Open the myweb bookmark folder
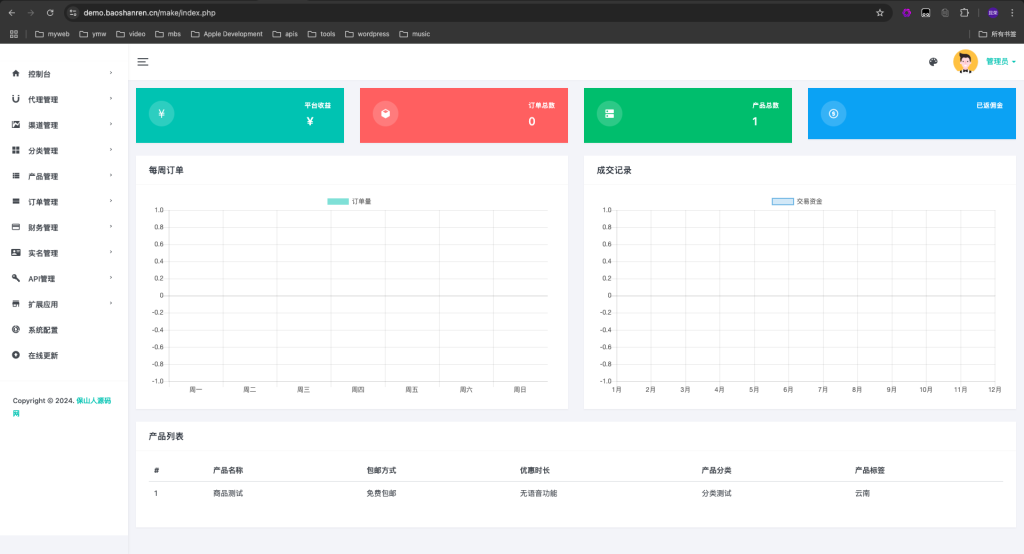This screenshot has width=1024, height=554. (x=52, y=34)
